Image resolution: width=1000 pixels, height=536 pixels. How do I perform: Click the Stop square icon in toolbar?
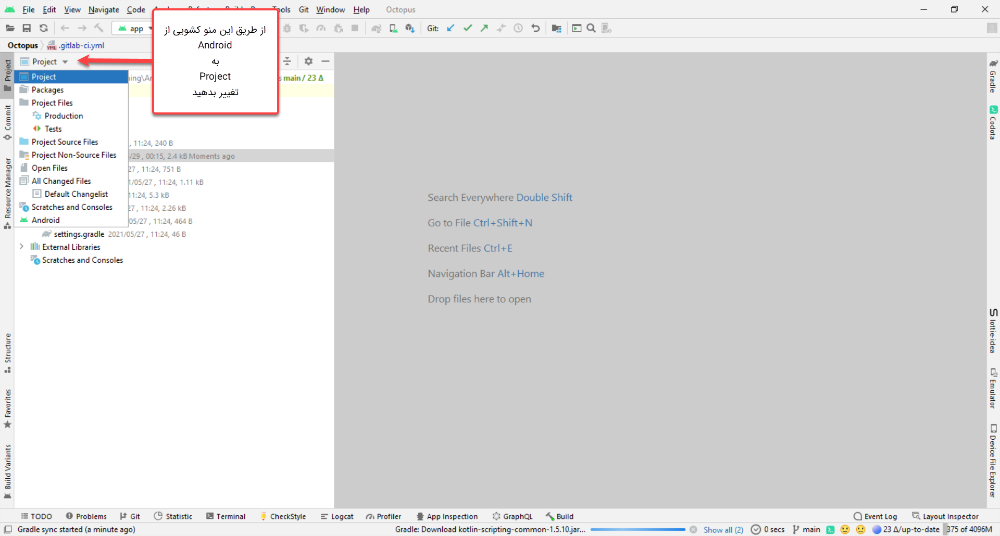point(355,28)
